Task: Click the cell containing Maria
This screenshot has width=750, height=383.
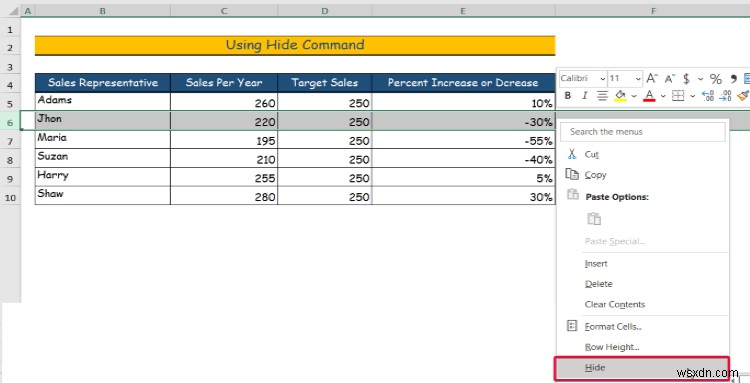Action: [x=103, y=139]
